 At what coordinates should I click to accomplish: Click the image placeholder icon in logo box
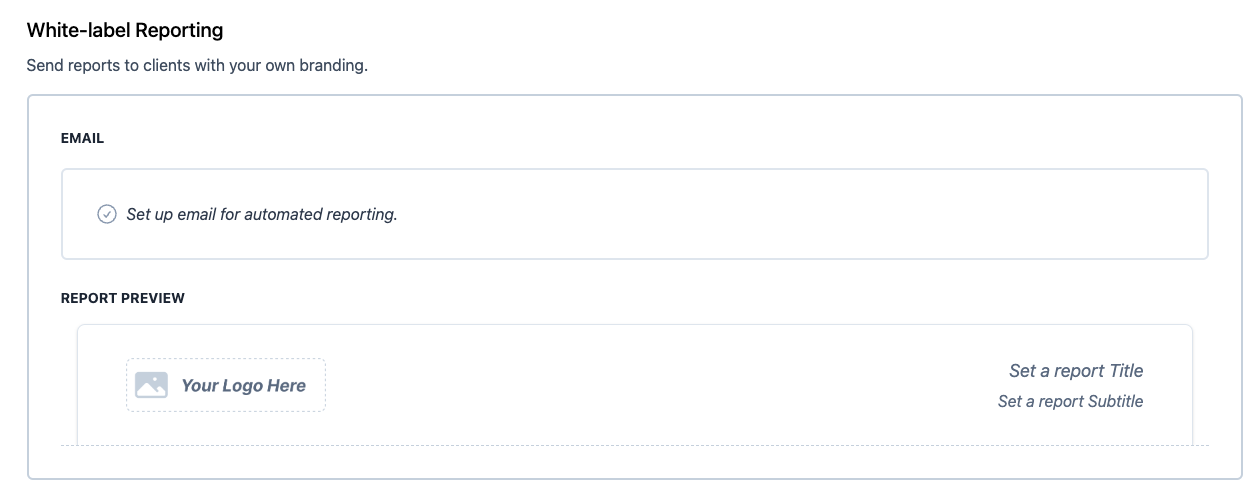(x=151, y=385)
